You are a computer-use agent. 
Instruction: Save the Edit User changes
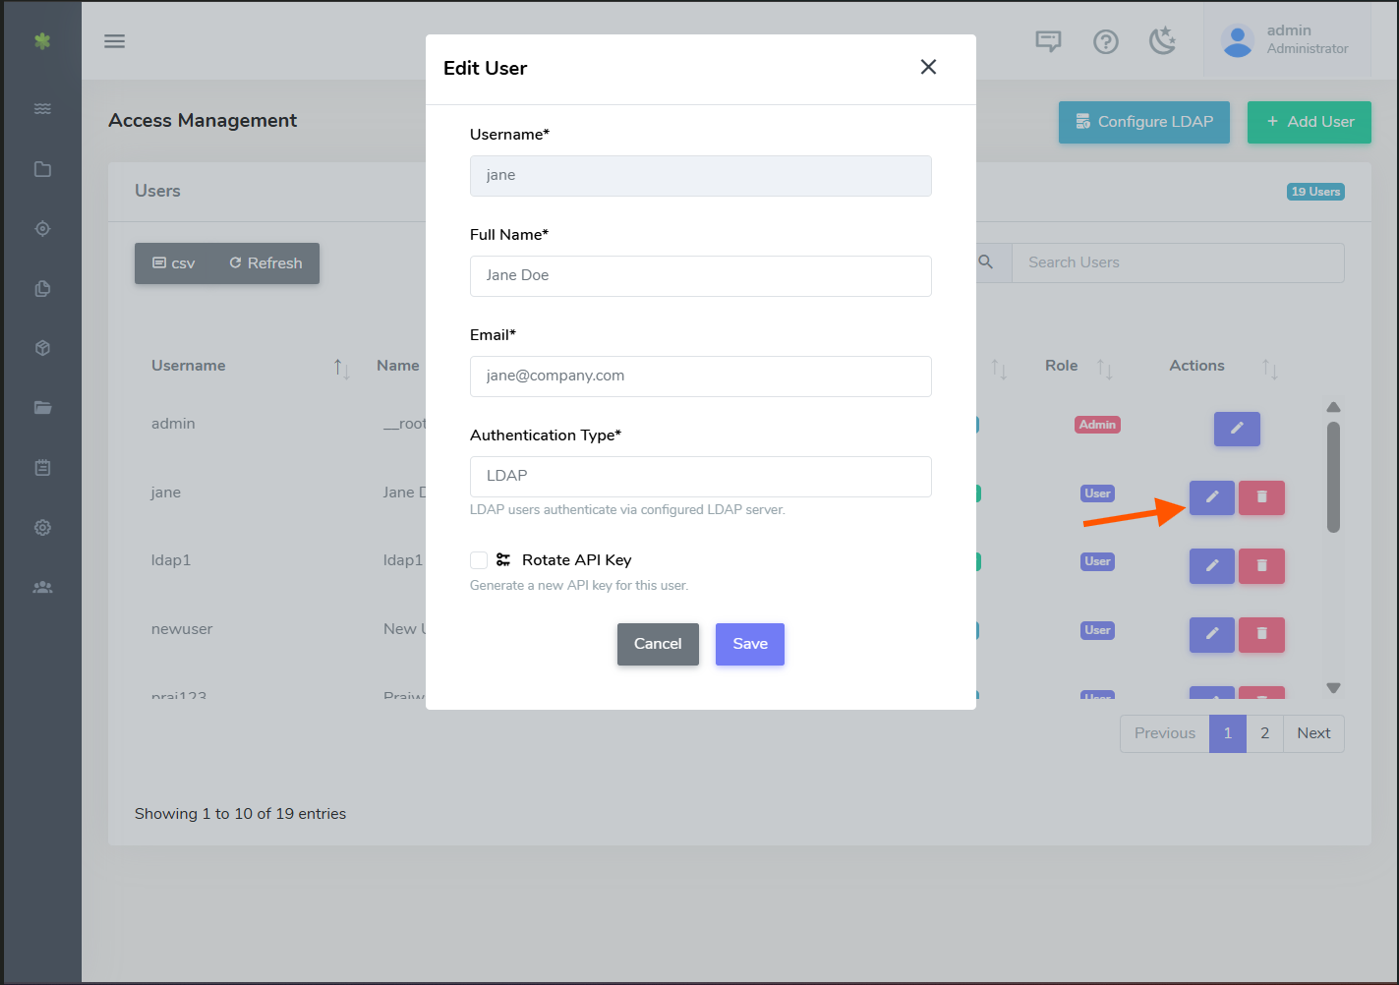pyautogui.click(x=749, y=644)
